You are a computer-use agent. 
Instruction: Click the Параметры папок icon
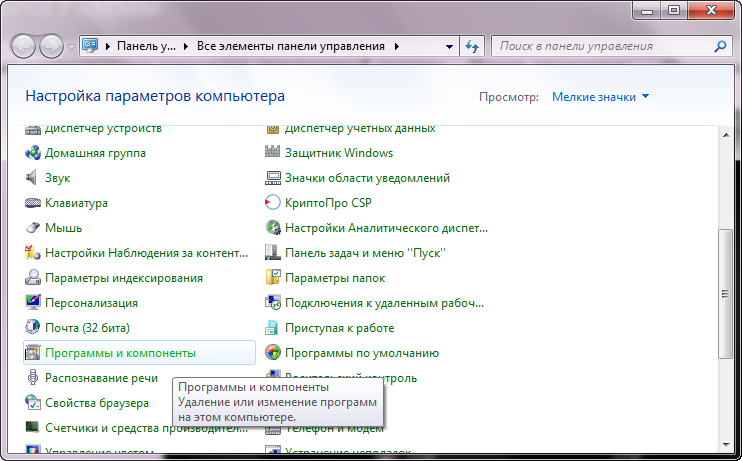[273, 278]
